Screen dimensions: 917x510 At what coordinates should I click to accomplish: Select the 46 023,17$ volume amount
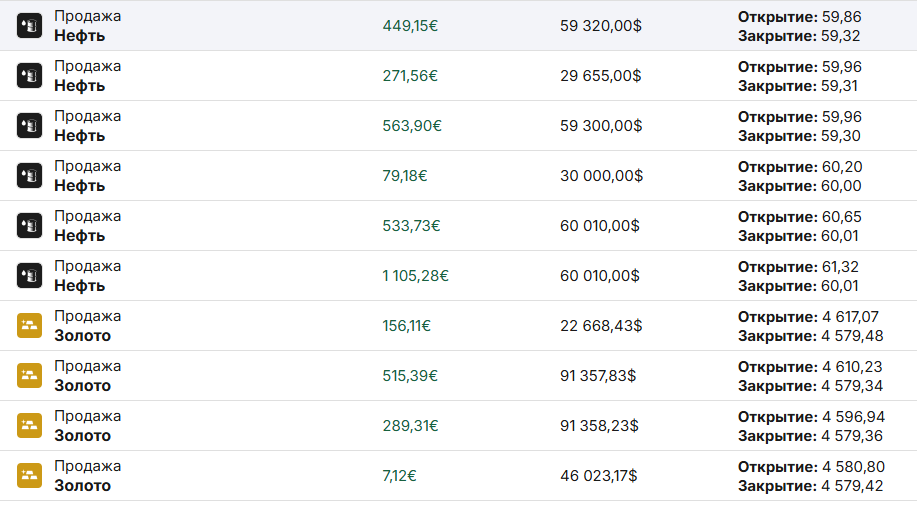[598, 476]
